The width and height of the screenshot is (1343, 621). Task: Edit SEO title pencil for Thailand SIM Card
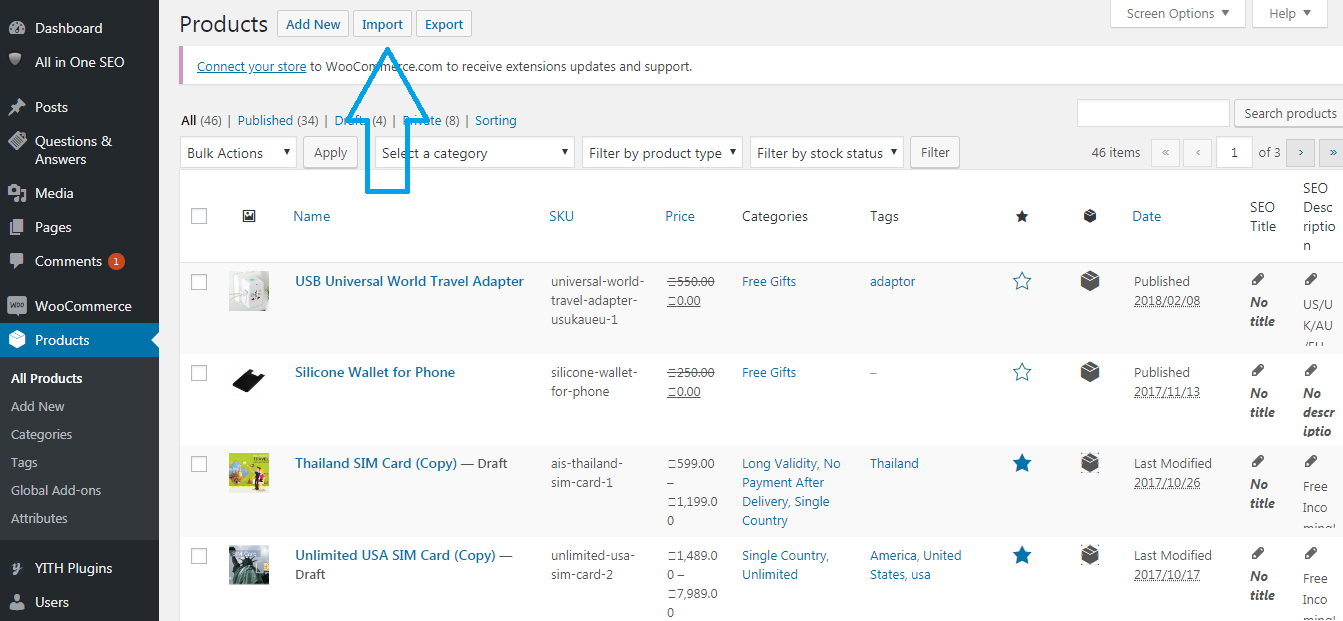click(x=1257, y=462)
